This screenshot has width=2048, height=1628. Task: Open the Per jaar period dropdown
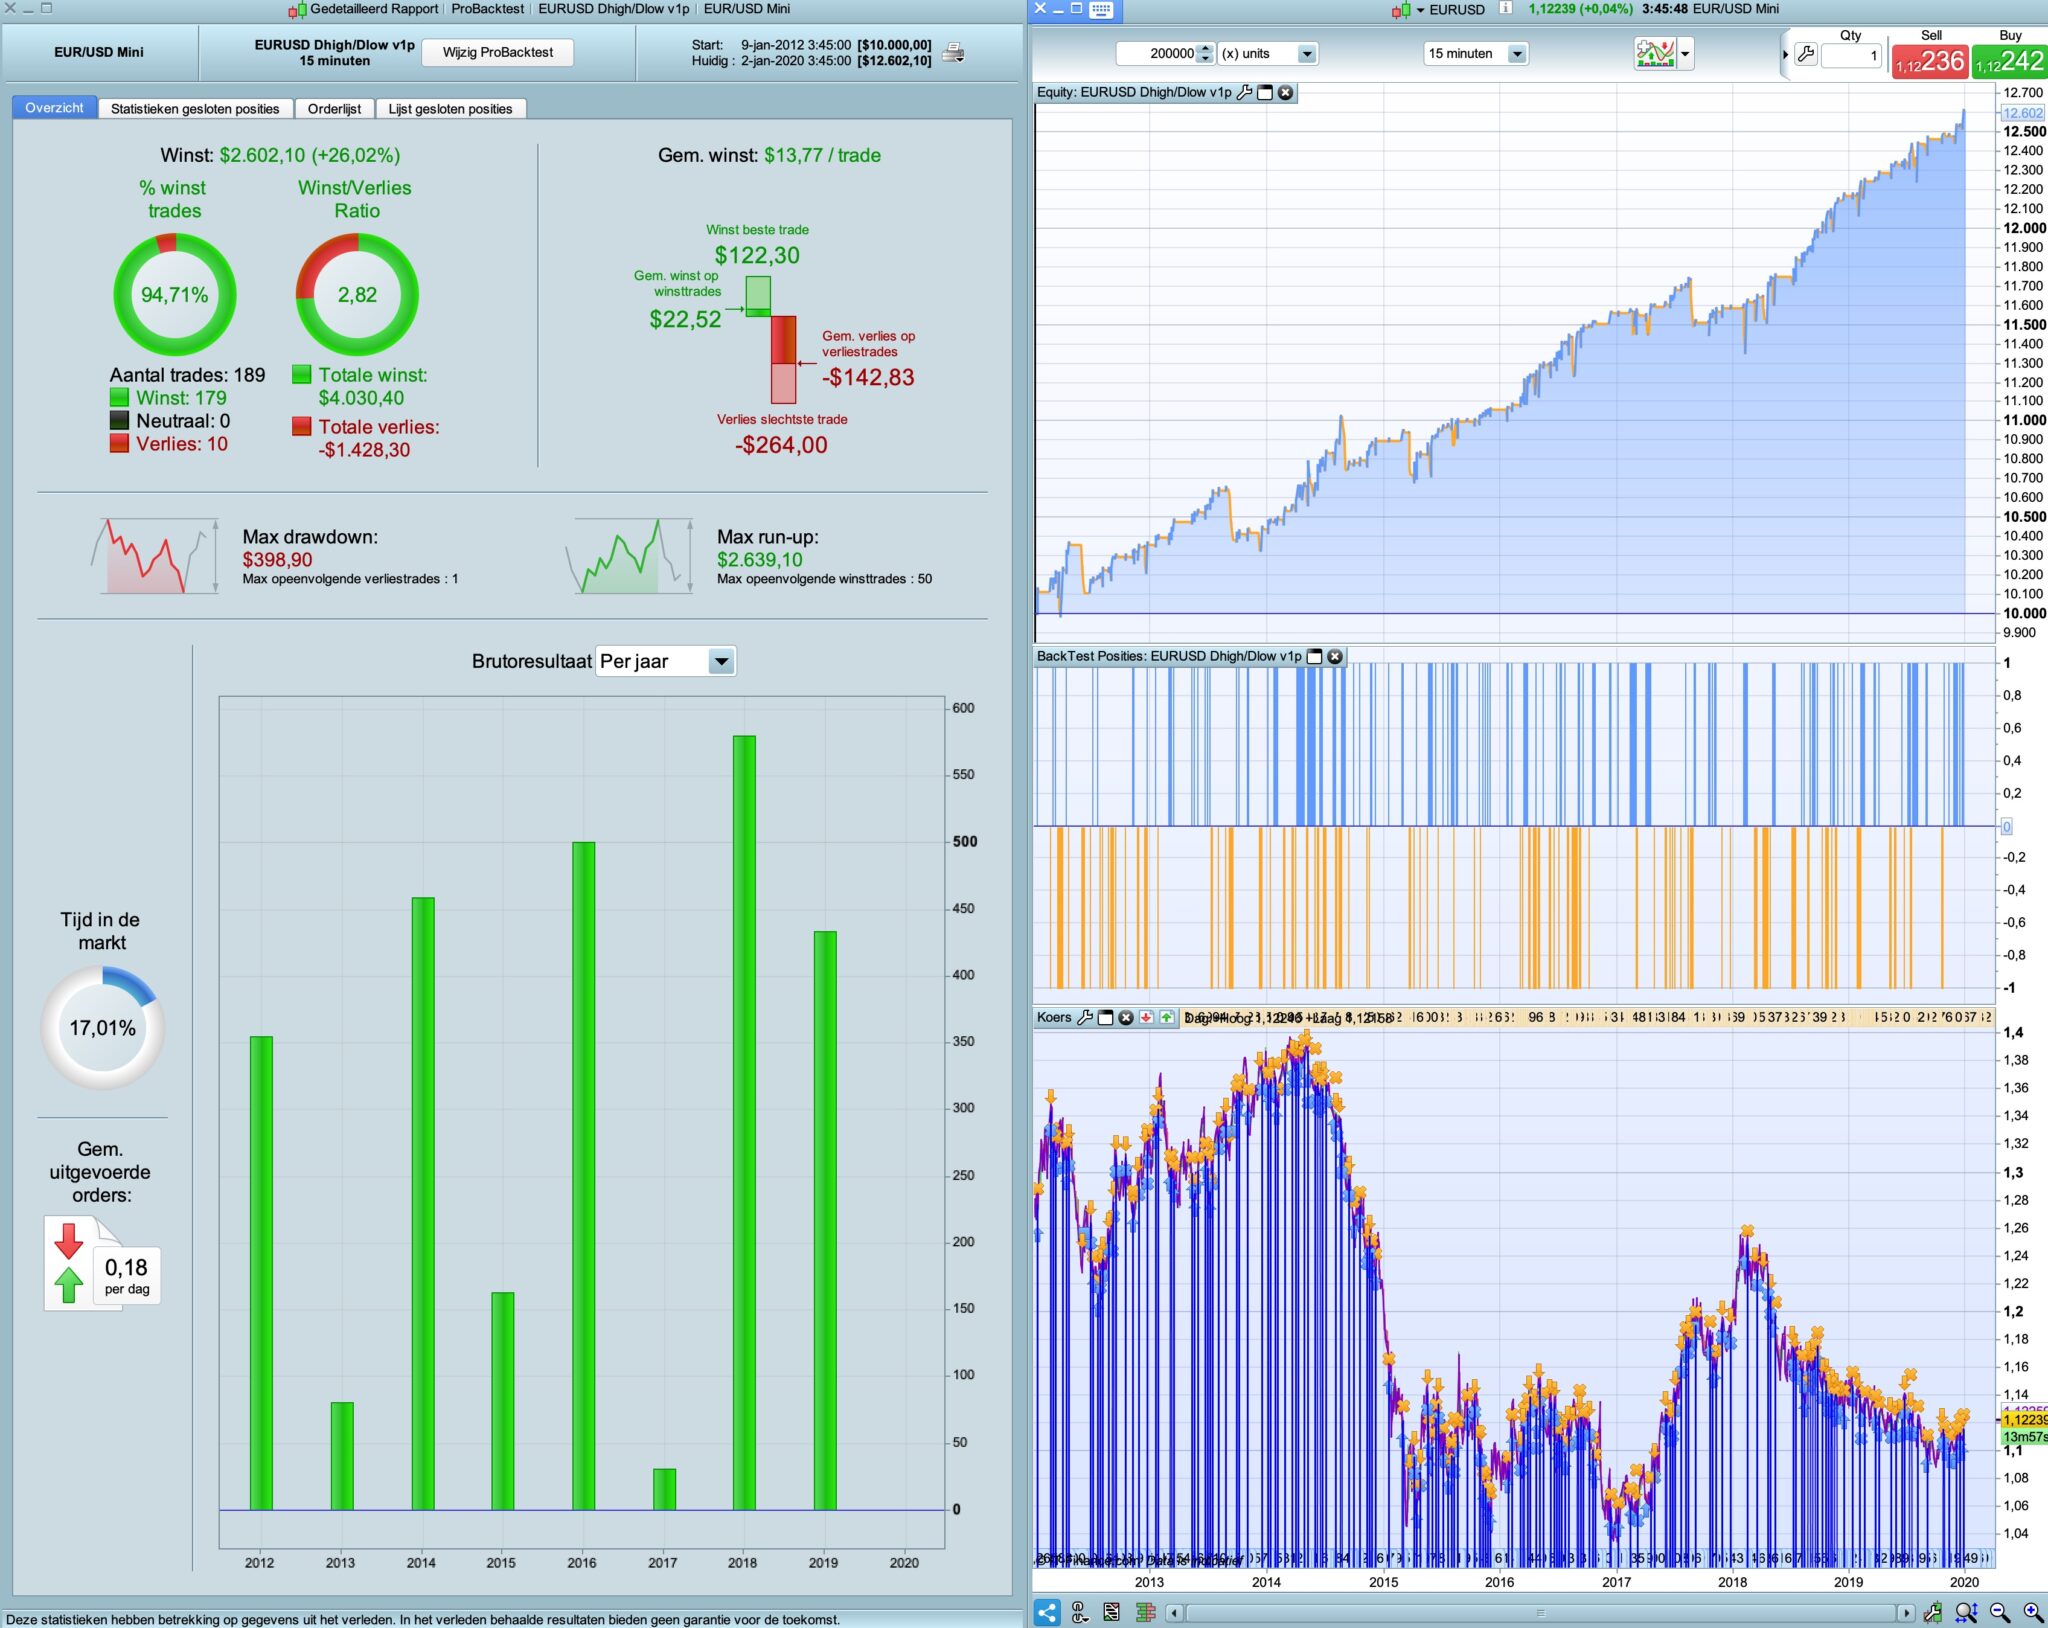click(x=720, y=661)
